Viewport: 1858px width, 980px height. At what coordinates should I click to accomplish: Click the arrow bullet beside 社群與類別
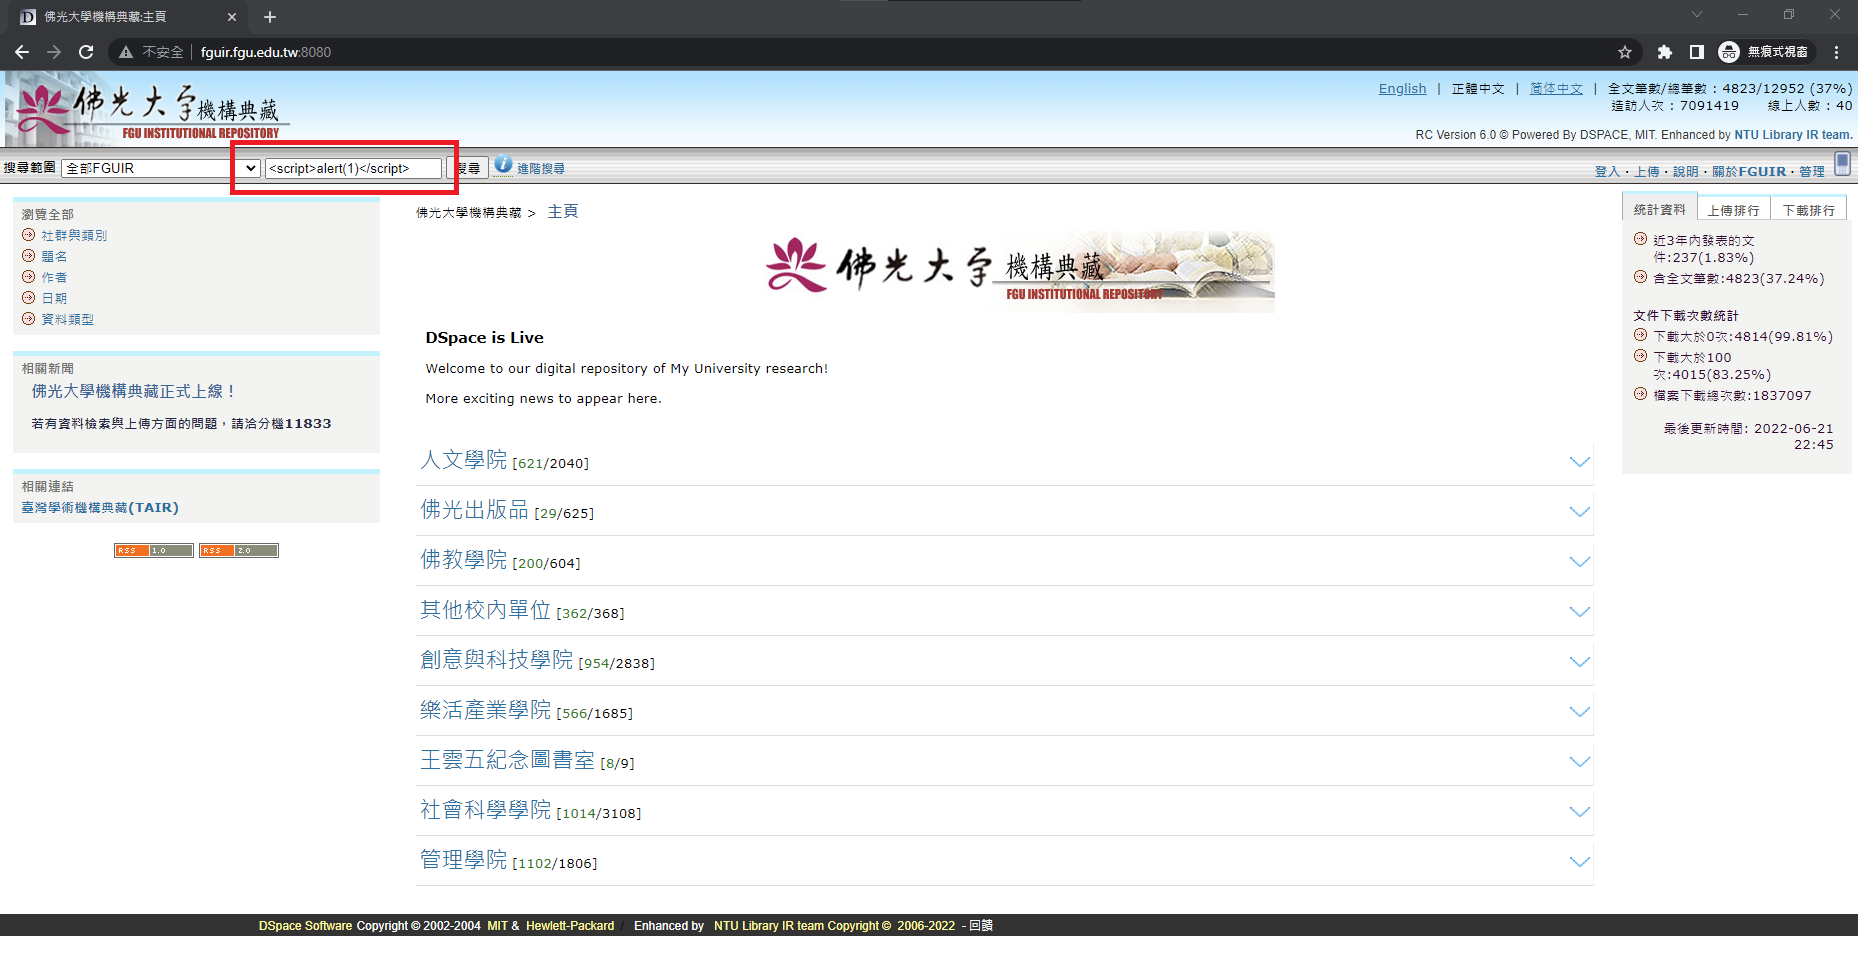click(29, 235)
